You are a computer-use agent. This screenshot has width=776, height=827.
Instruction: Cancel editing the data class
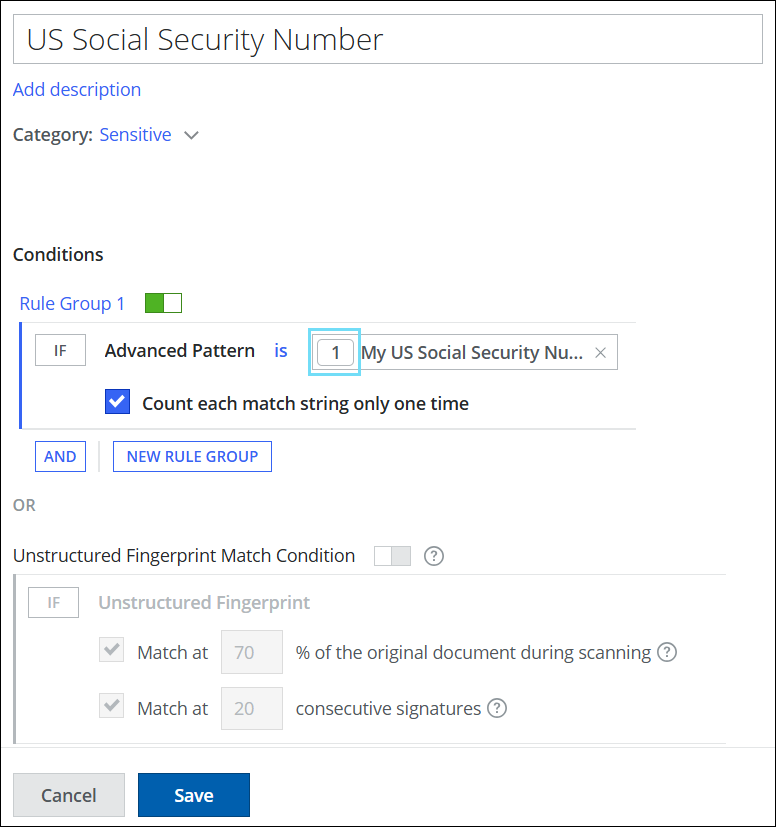click(69, 795)
